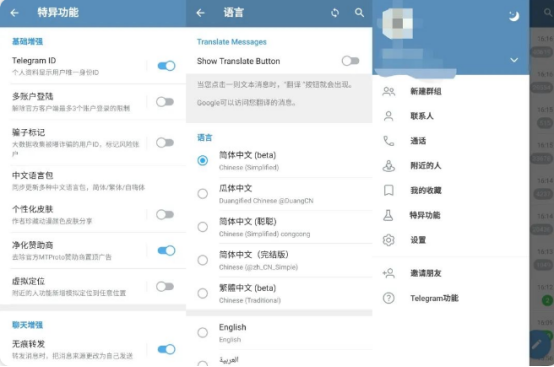Go back from 语言 screen
This screenshot has width=554, height=367.
pyautogui.click(x=200, y=13)
